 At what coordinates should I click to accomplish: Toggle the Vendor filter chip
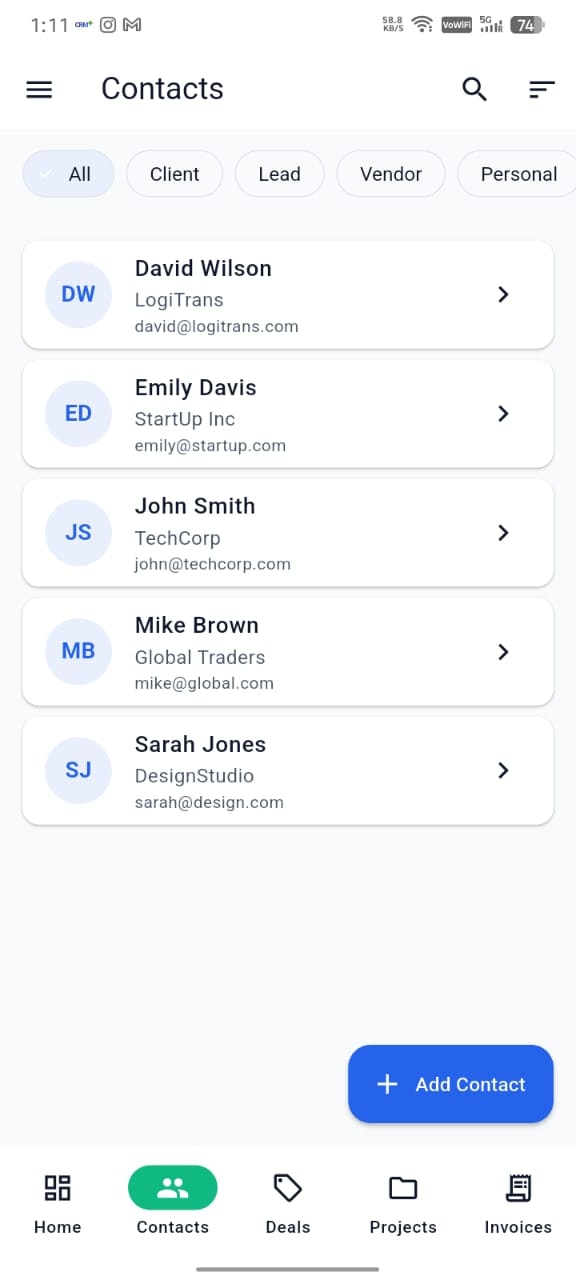(x=390, y=173)
